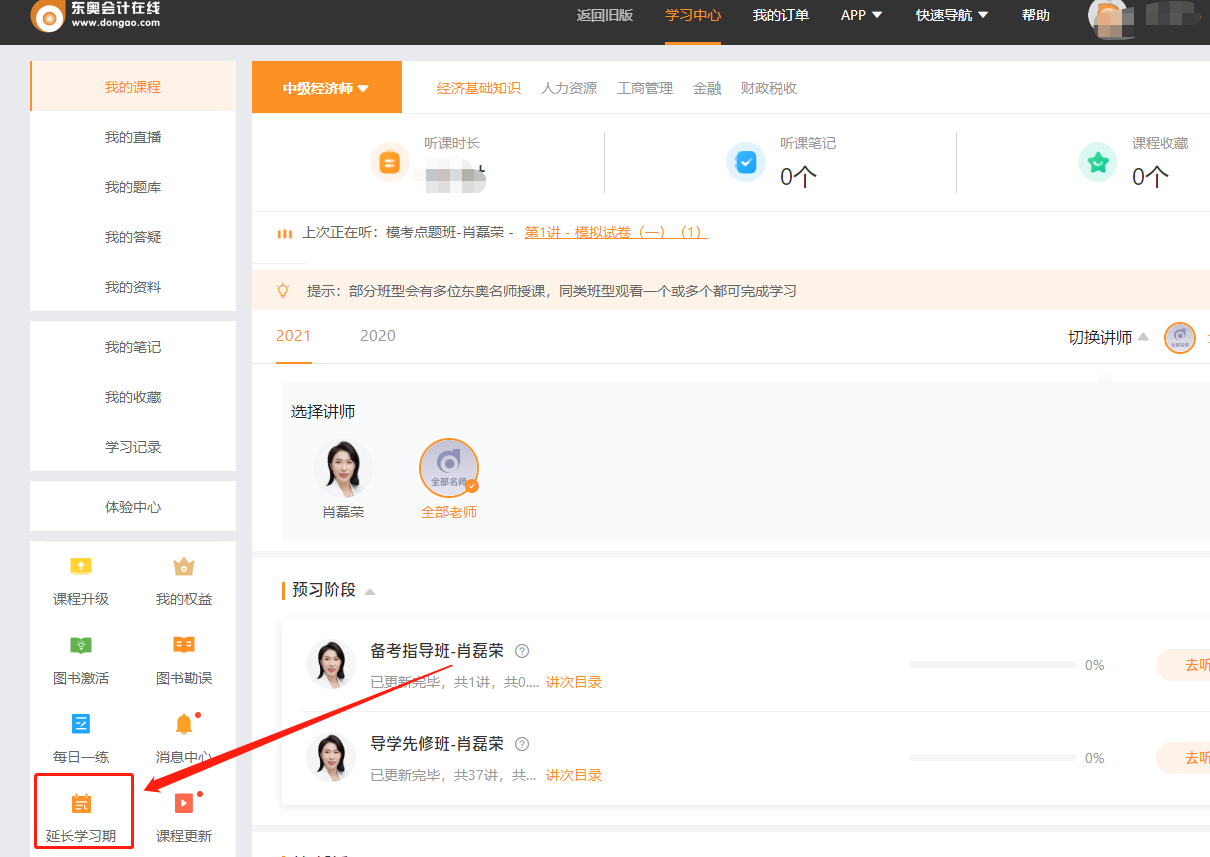
Task: Collapse the 预习阶段 section
Action: tap(369, 590)
